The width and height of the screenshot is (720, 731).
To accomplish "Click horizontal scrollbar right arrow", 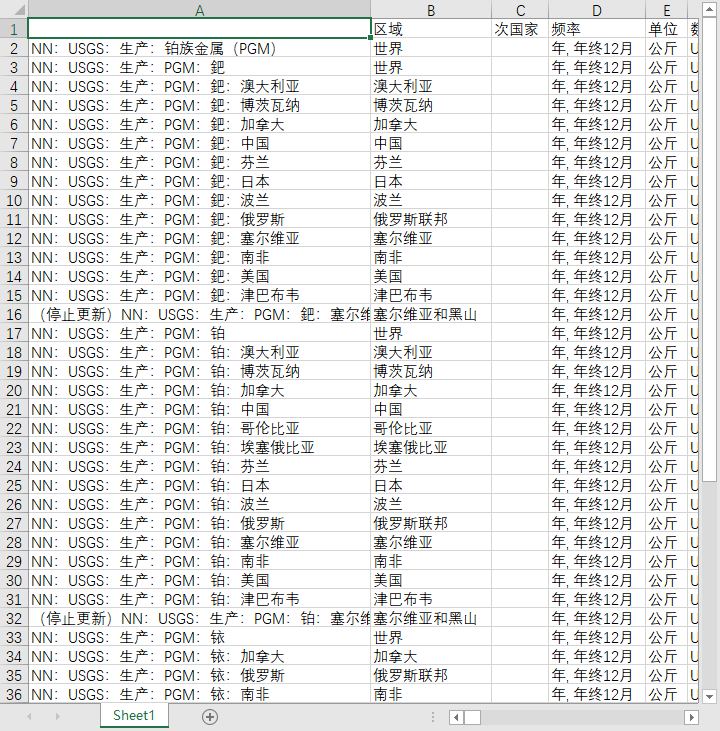I will [691, 717].
